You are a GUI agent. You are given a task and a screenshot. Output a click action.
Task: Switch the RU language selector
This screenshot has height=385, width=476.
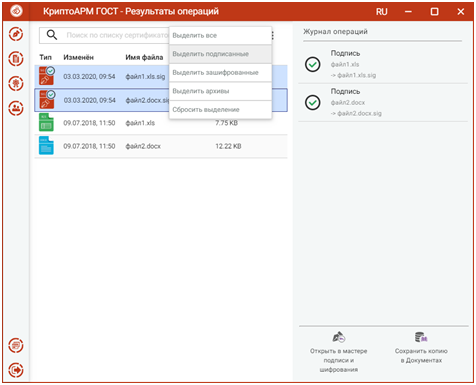click(x=382, y=12)
